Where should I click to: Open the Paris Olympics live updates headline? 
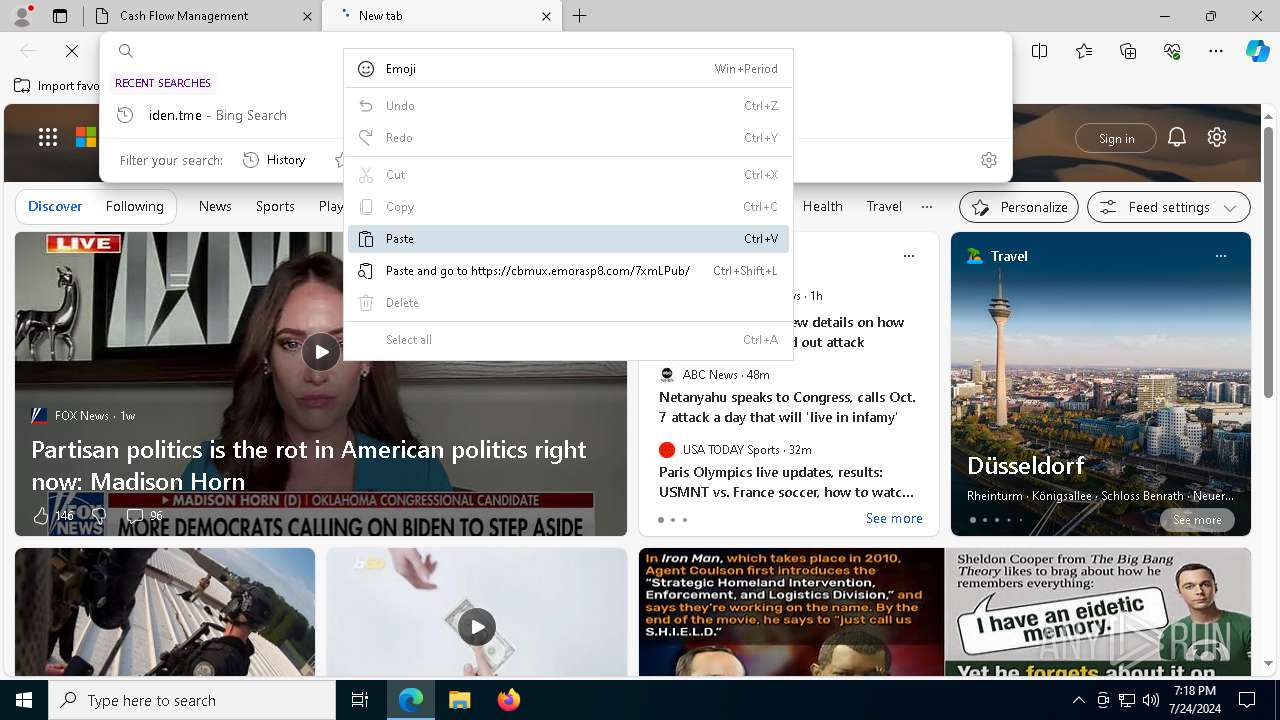coord(786,482)
